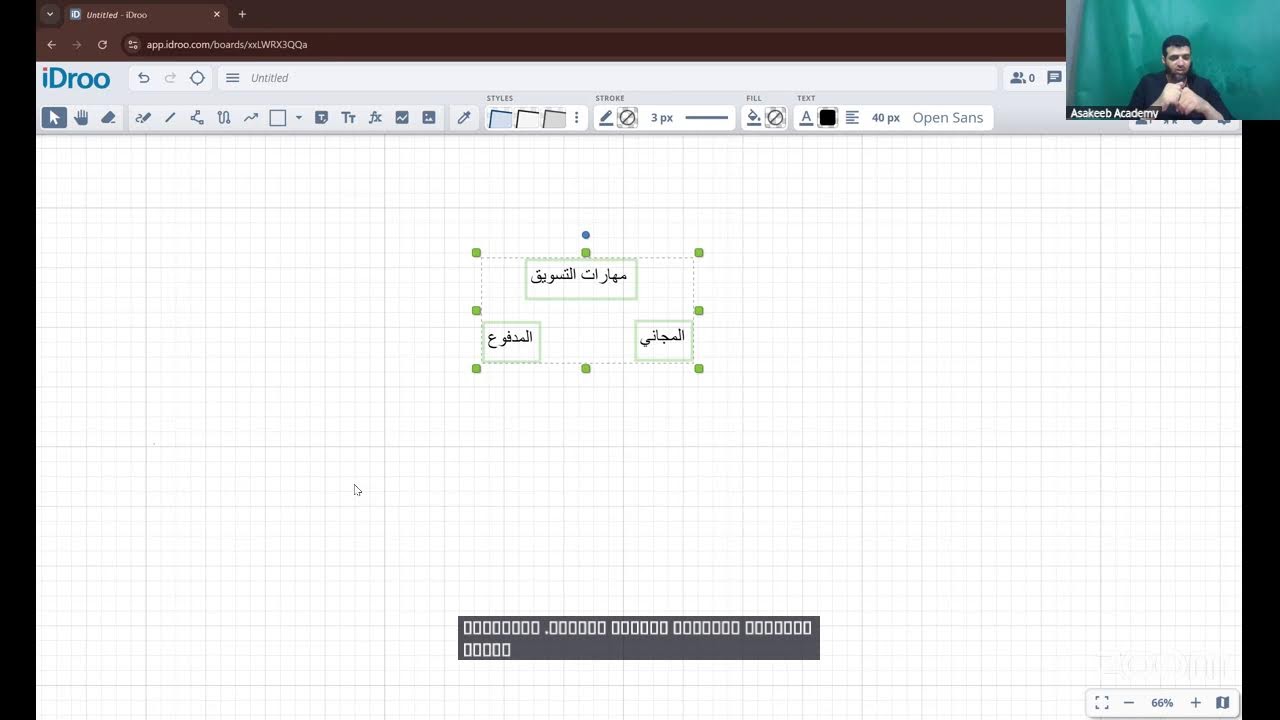Open the site information icon
Screen dimensions: 1280x720
[x=133, y=45]
